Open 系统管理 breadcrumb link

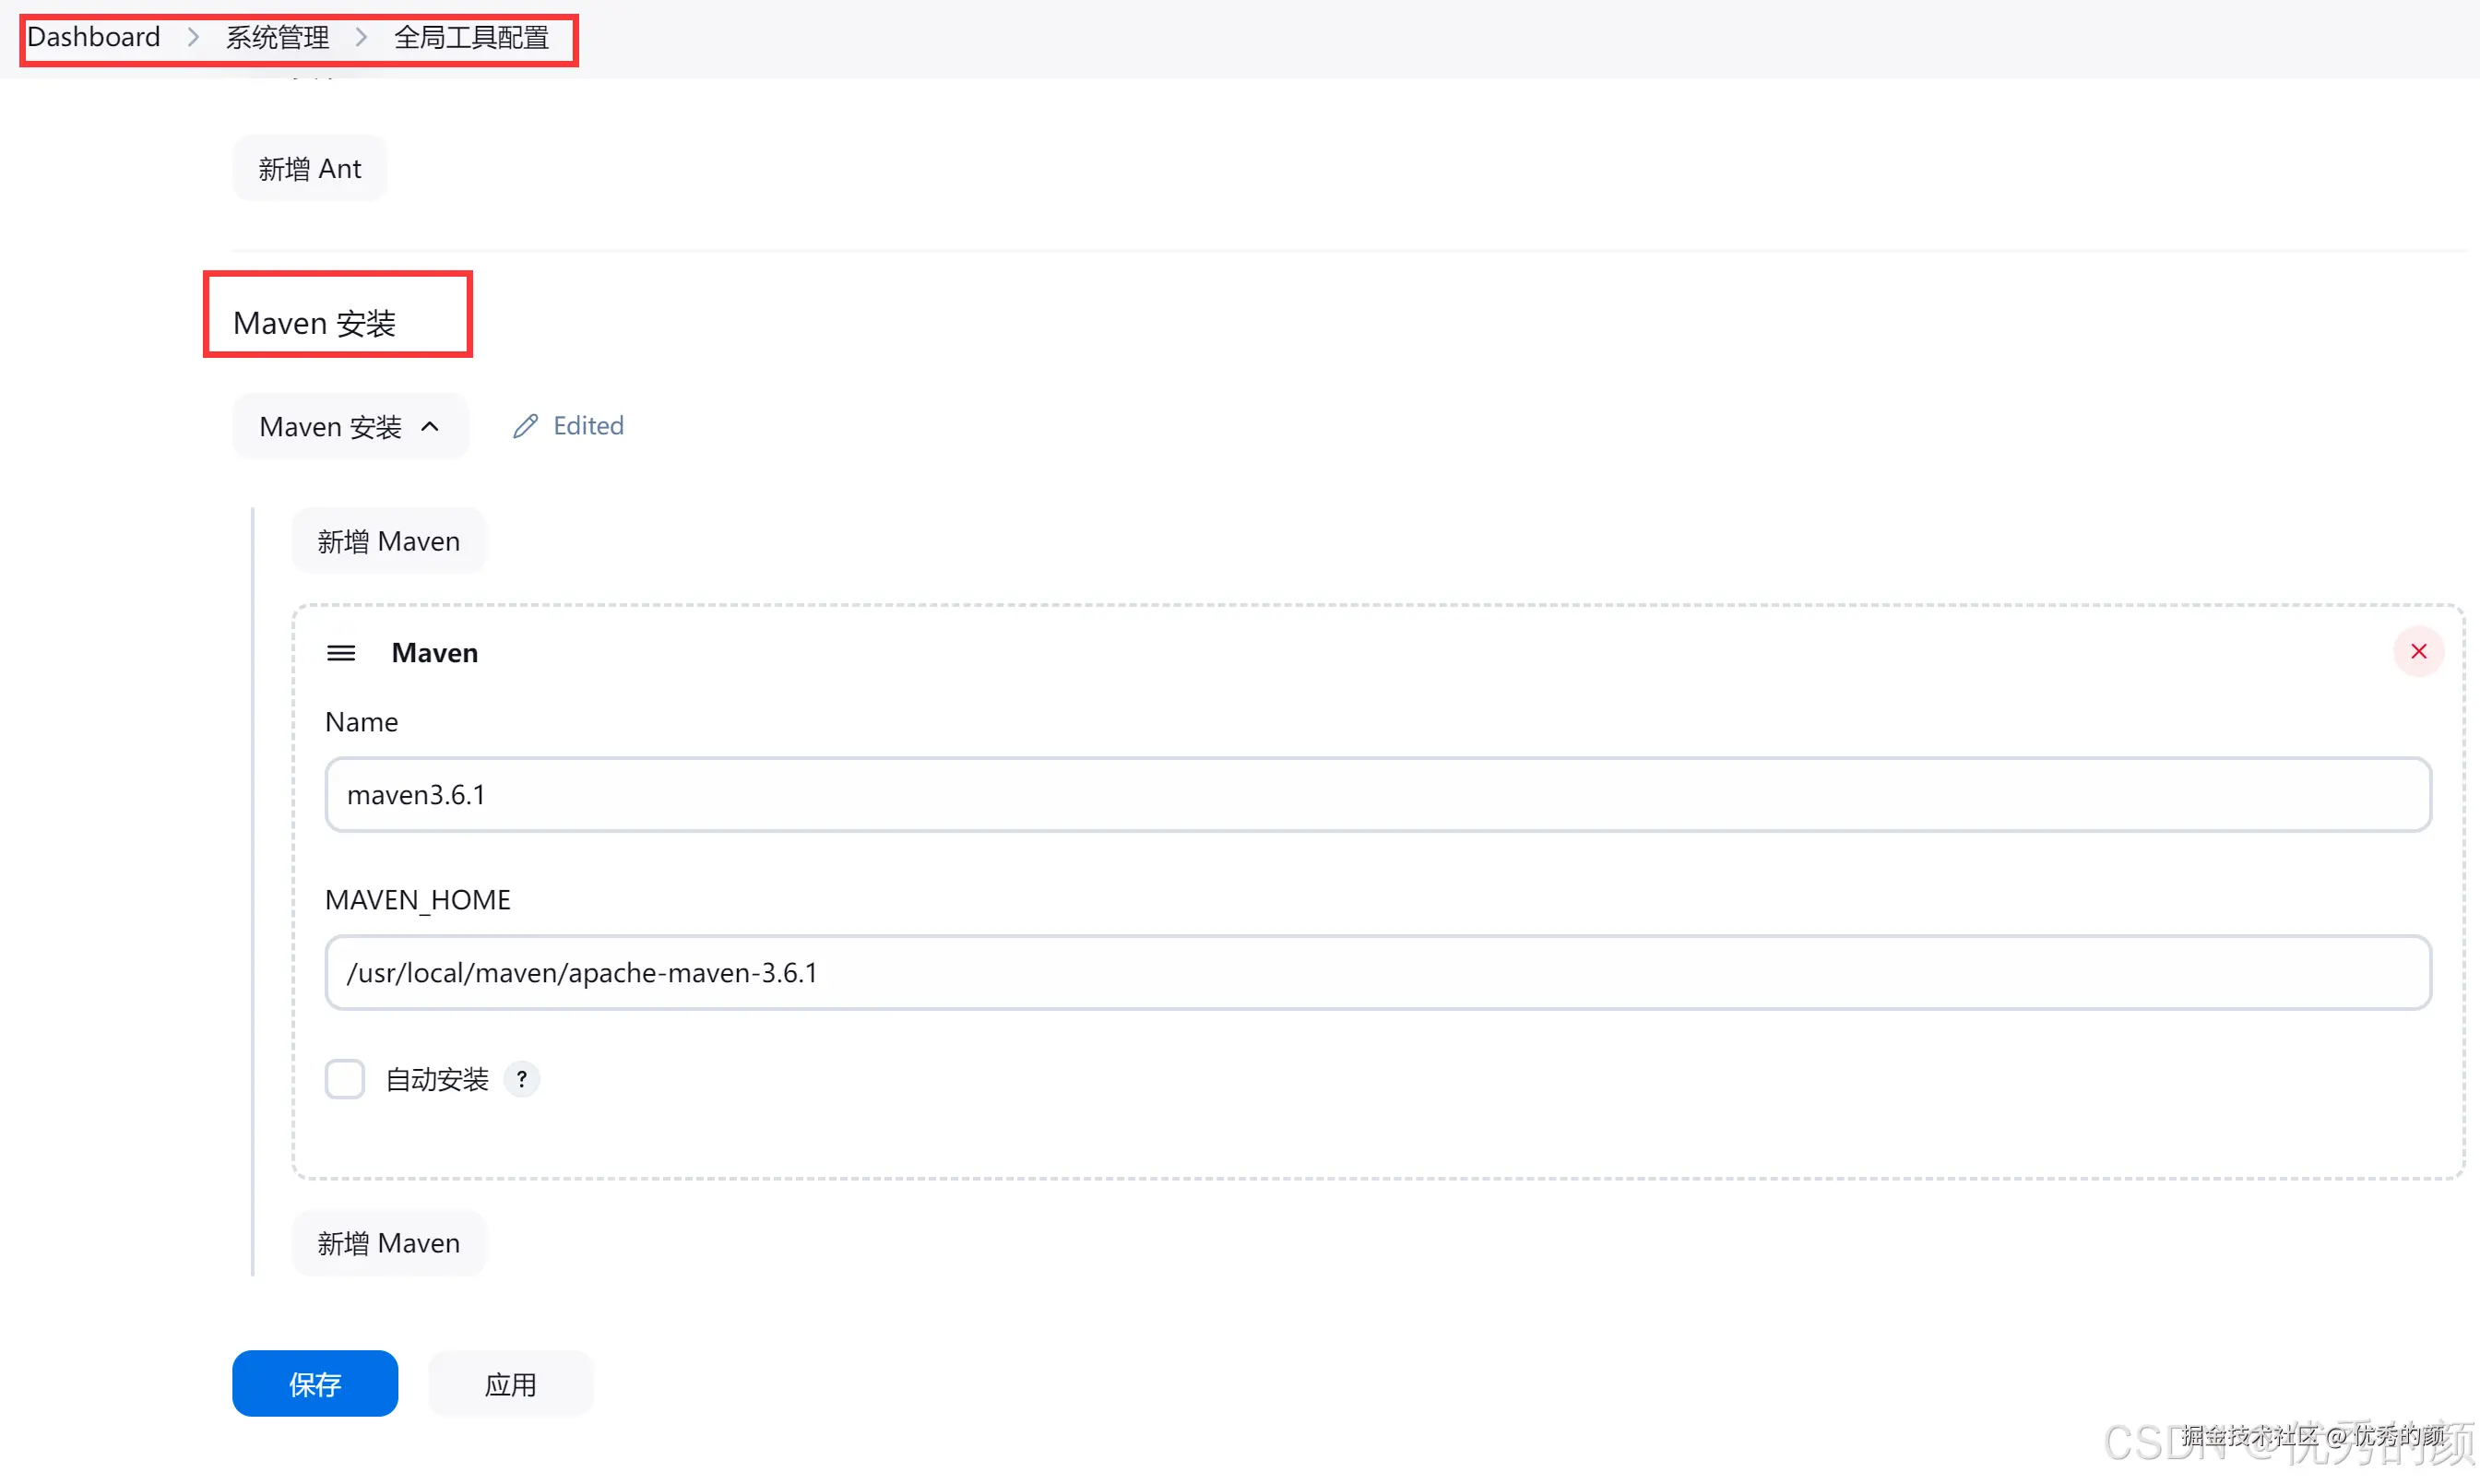pos(277,37)
